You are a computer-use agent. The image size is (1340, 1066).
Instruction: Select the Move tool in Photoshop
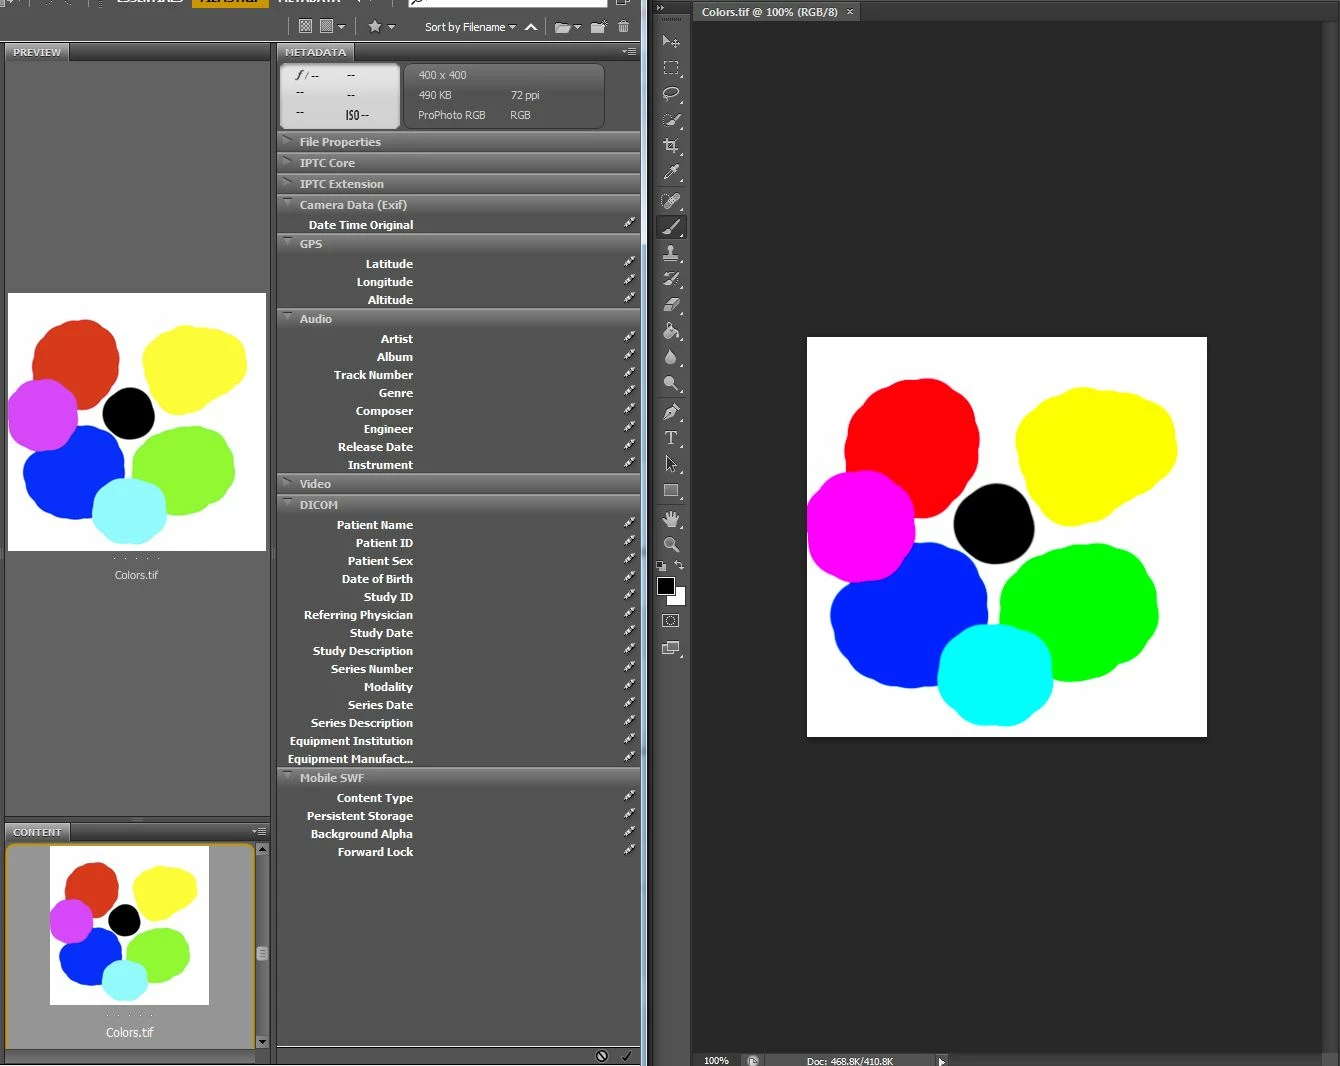(x=671, y=42)
